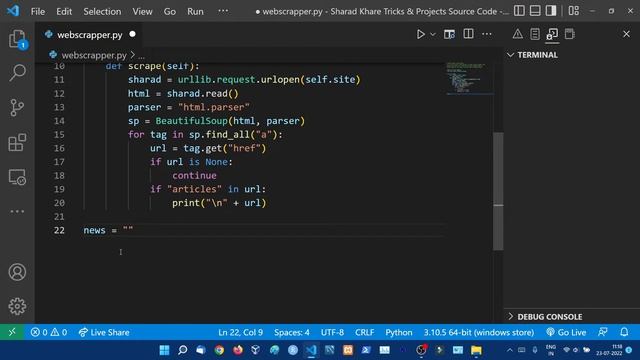Open the Selection menu
The width and height of the screenshot is (640, 360).
[x=102, y=11]
